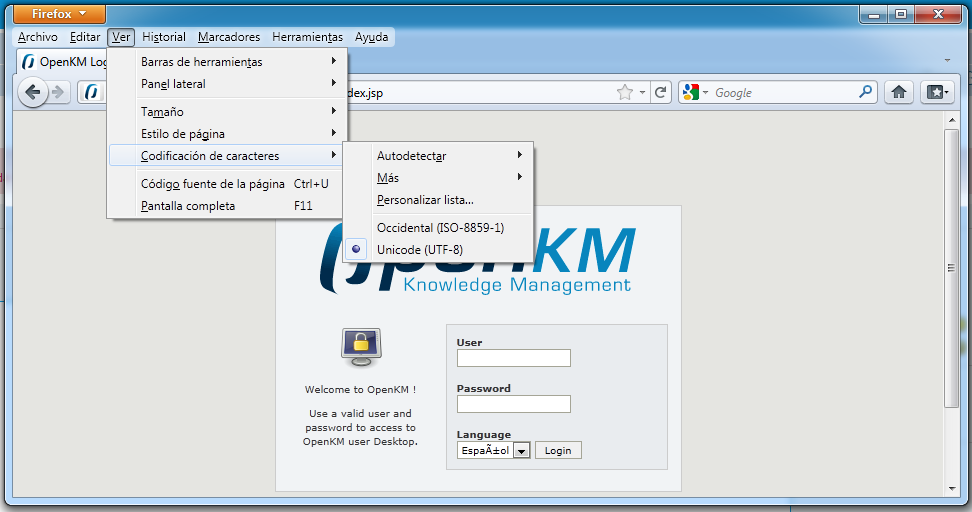Click the bookmark star in the address bar

pos(625,93)
